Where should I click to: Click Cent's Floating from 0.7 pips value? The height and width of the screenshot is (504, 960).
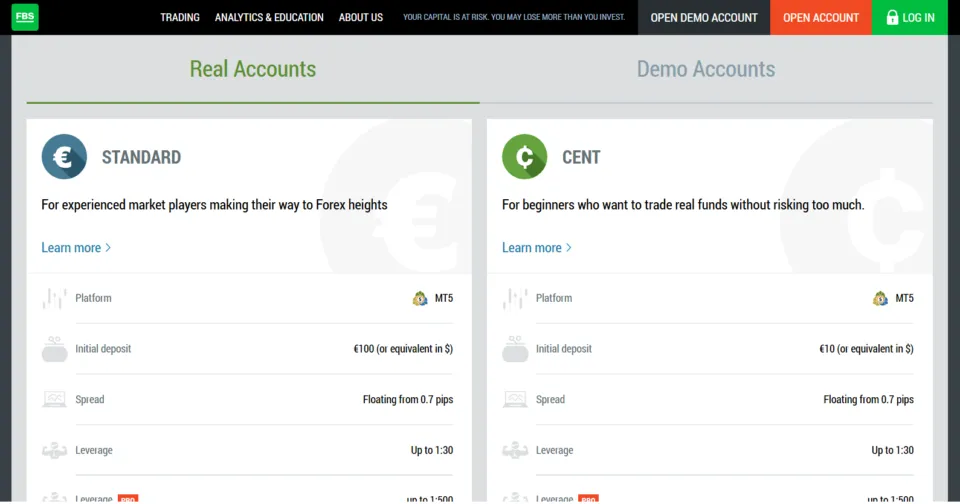pyautogui.click(x=868, y=399)
